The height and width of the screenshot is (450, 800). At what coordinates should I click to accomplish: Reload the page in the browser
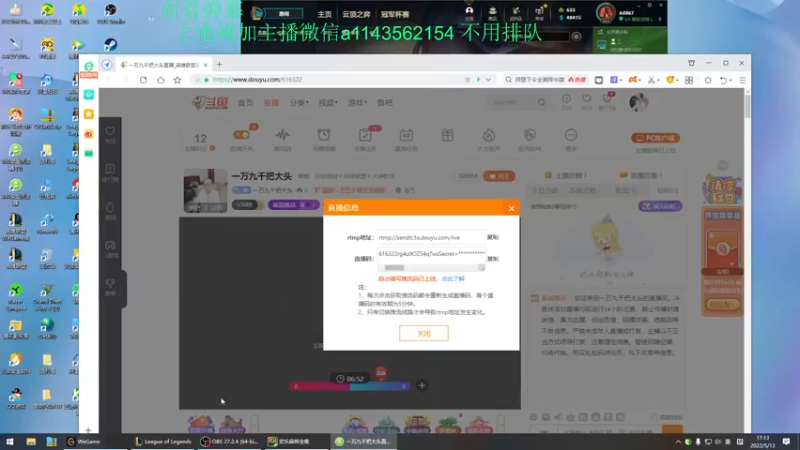tap(143, 80)
